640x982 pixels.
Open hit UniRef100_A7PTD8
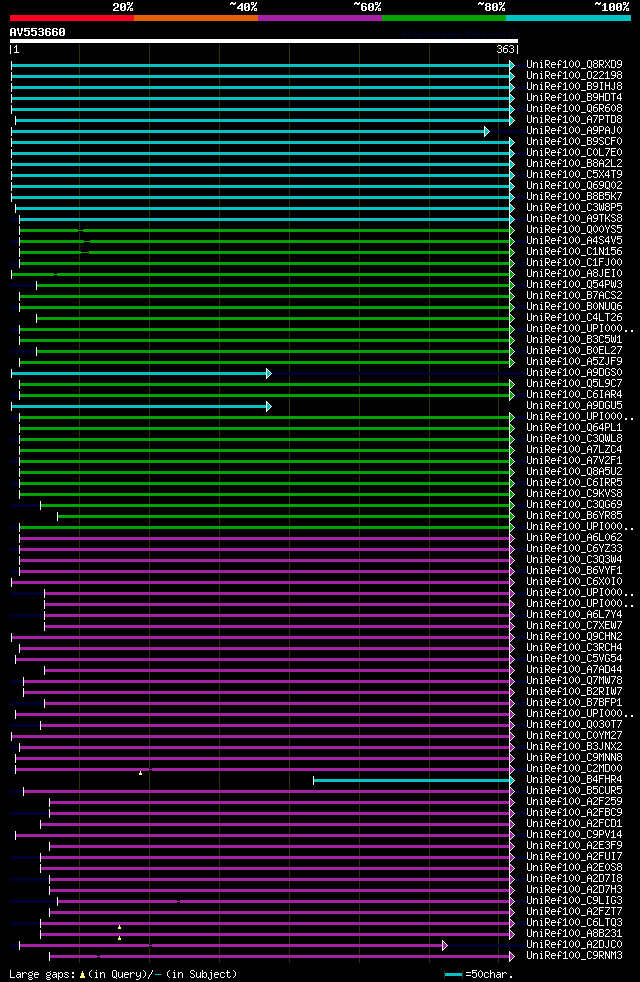click(x=574, y=120)
